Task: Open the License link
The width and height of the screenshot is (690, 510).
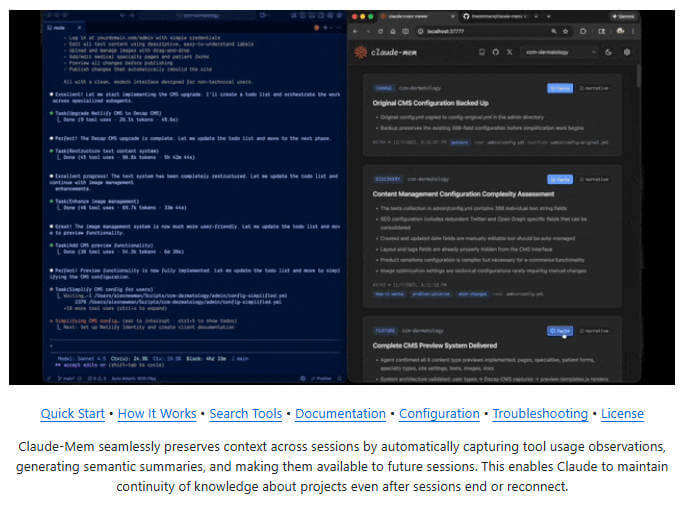Action: [622, 414]
